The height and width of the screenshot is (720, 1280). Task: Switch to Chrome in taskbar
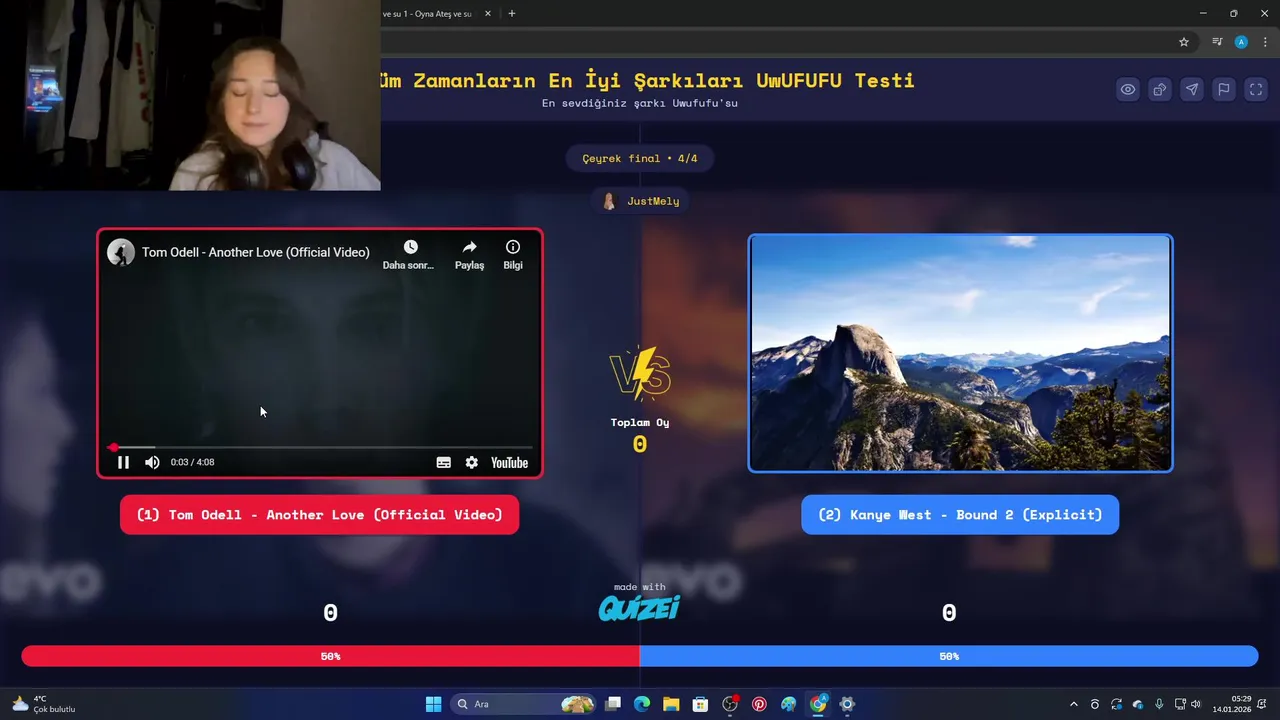pos(818,704)
